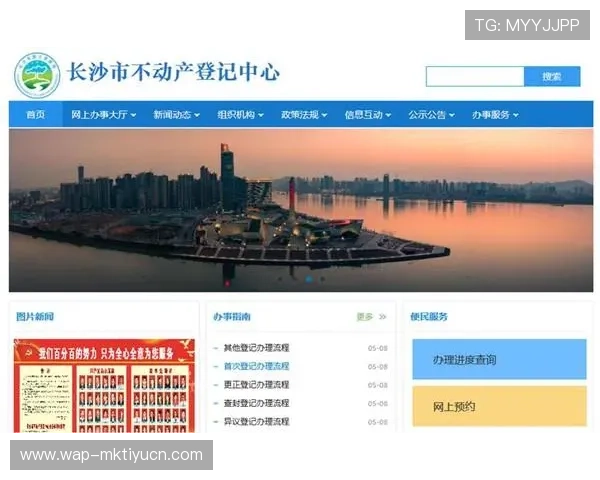Open 办理进度查询 blue service button
This screenshot has height=480, width=600.
coord(499,359)
